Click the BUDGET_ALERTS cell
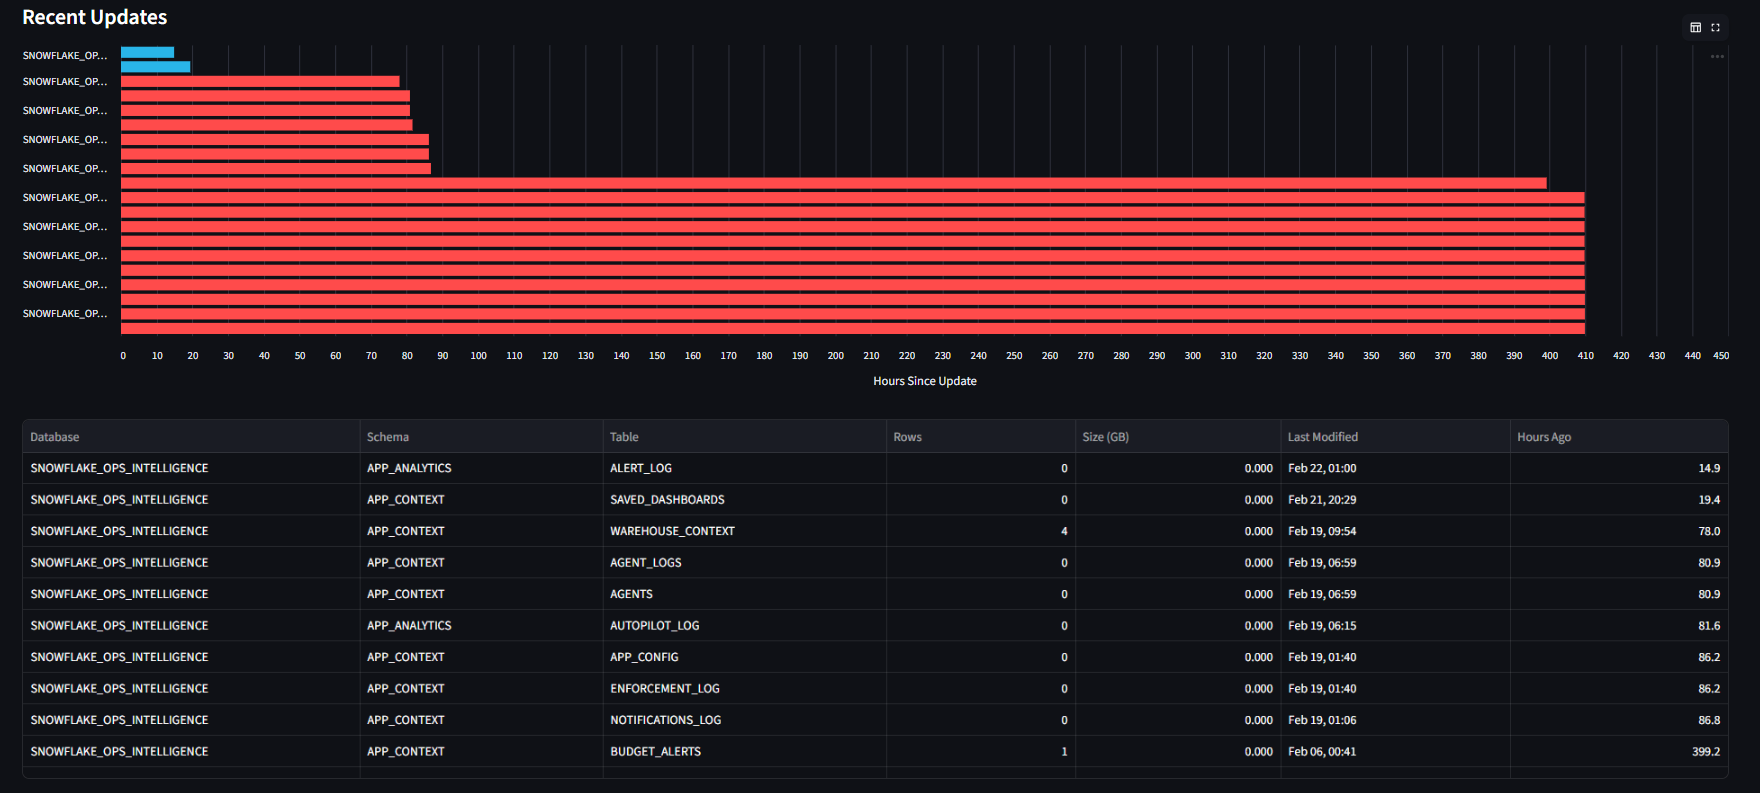Viewport: 1760px width, 793px height. click(744, 752)
